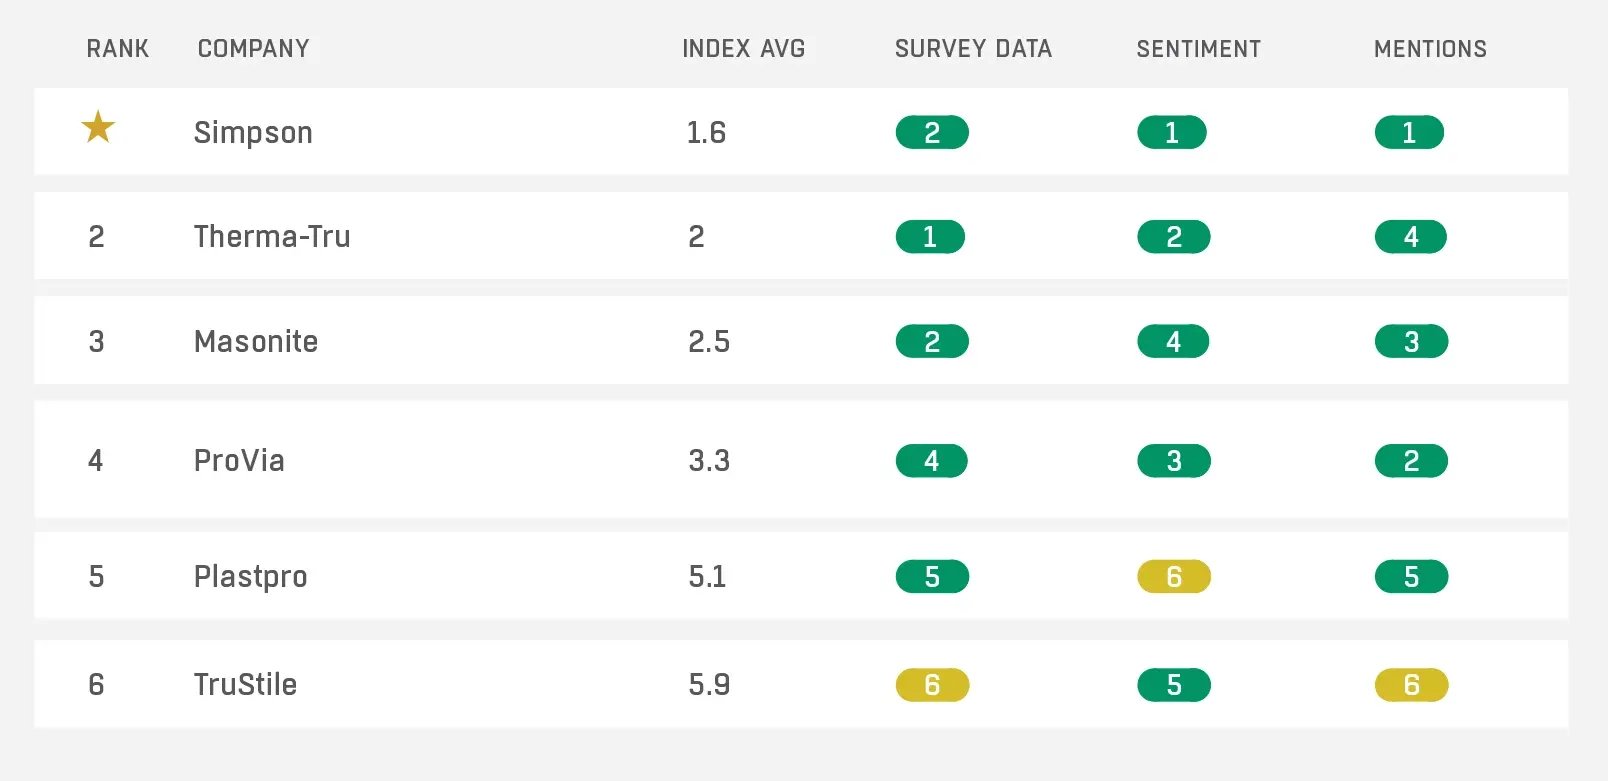Click the gold star rank icon
This screenshot has height=781, width=1608.
coord(98,128)
